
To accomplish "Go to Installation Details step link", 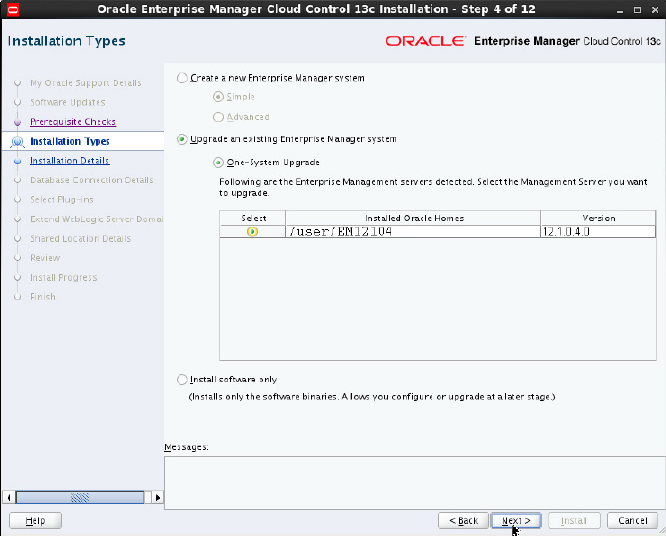I will coord(70,161).
